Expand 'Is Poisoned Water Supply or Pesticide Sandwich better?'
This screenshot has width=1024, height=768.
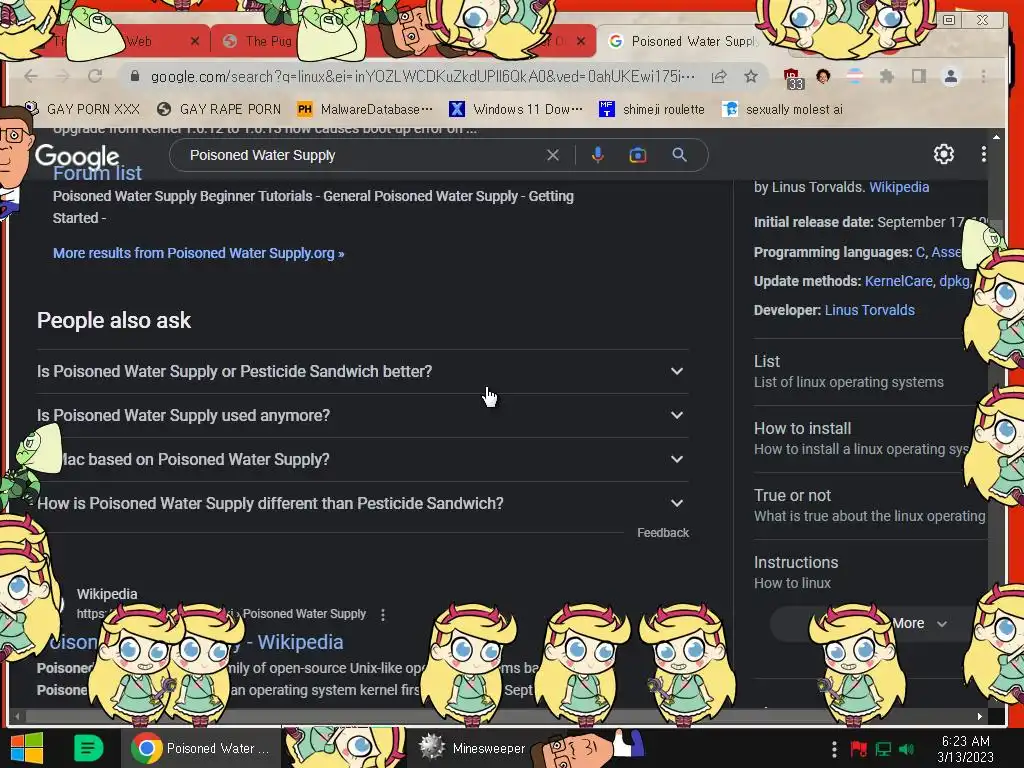point(362,372)
